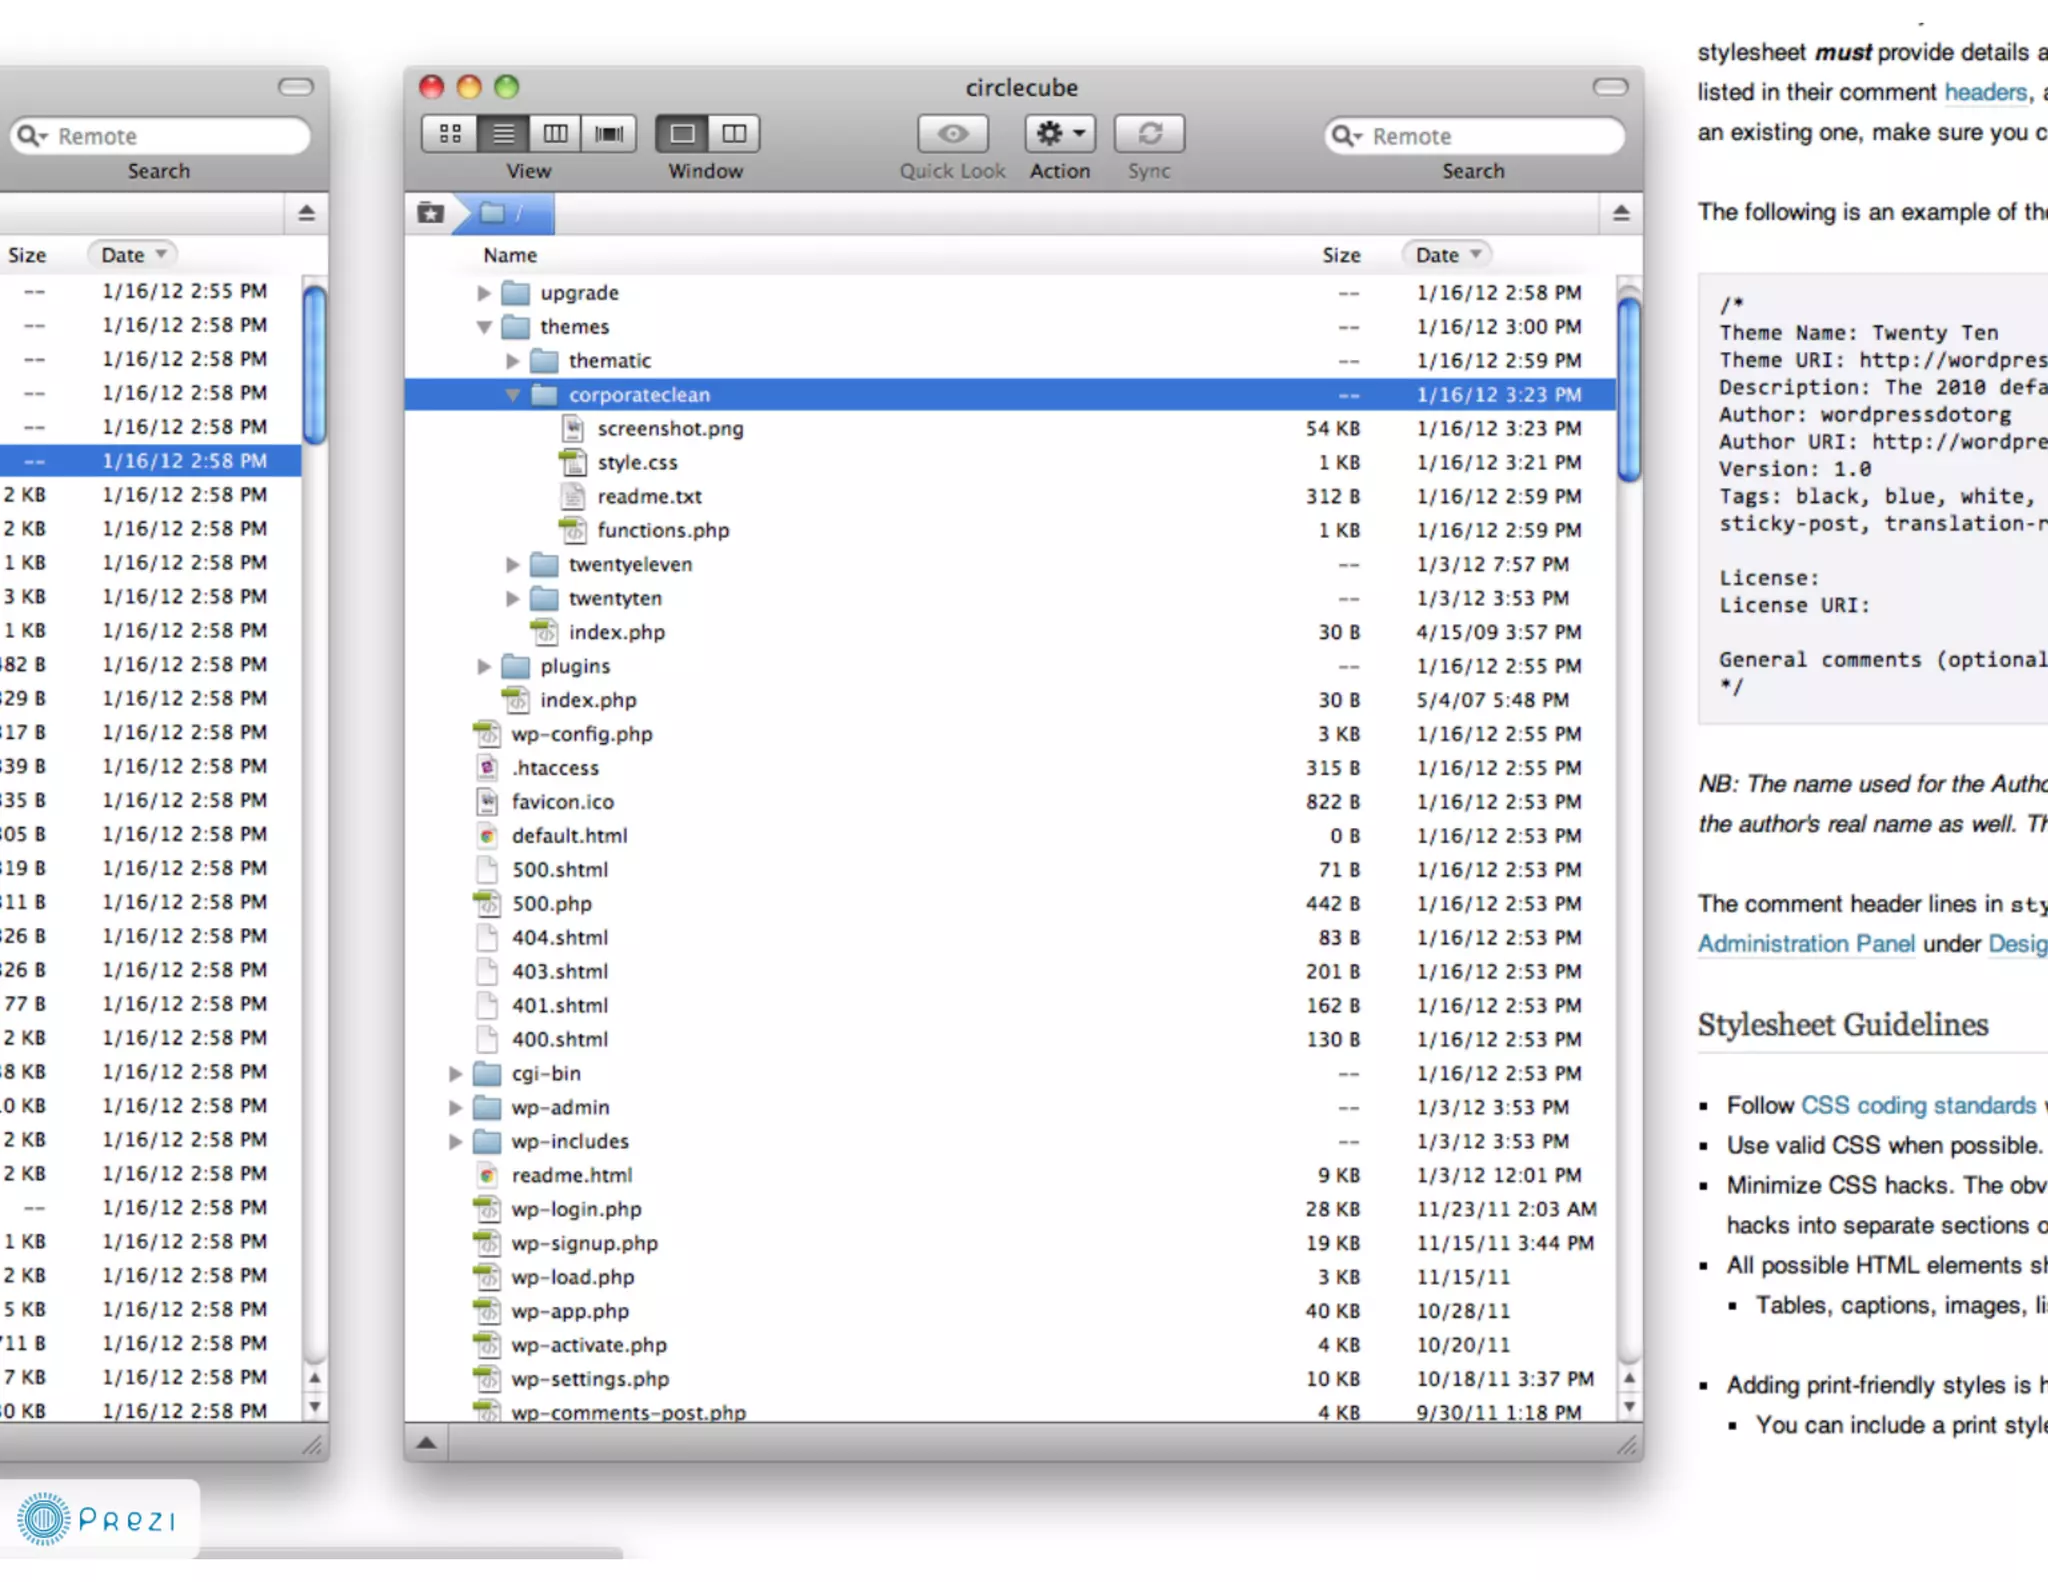Expand the twentyeleven folder
This screenshot has width=2048, height=1582.
[x=512, y=565]
